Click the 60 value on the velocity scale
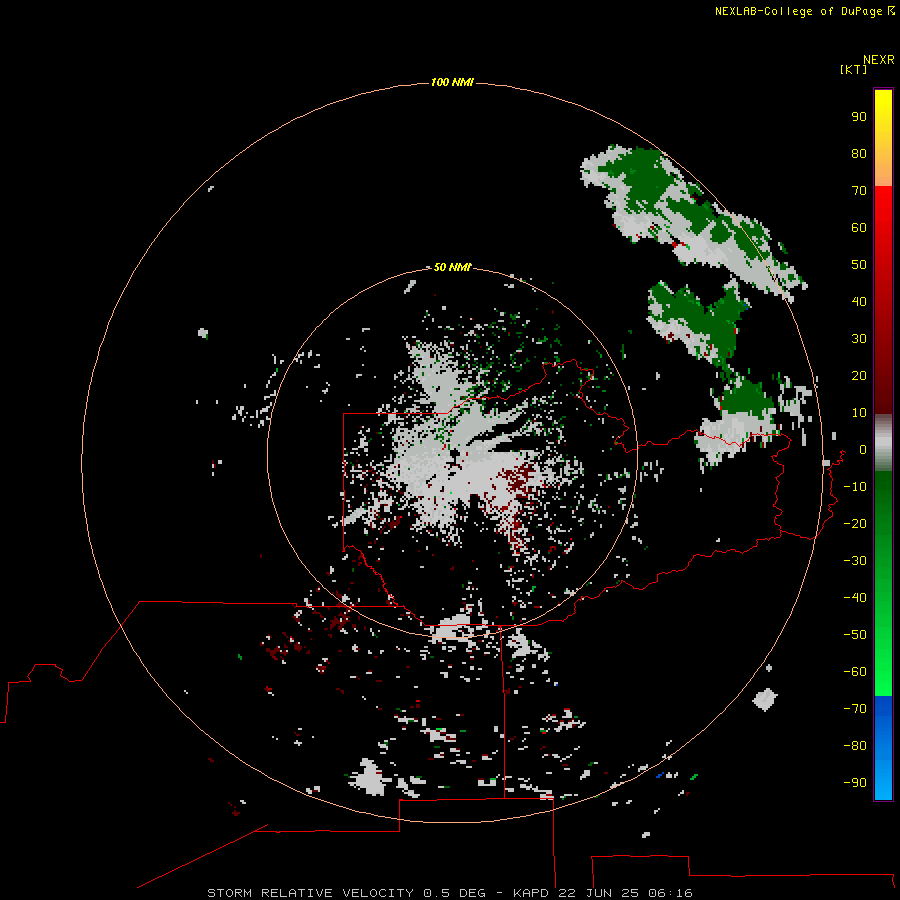 click(x=859, y=228)
